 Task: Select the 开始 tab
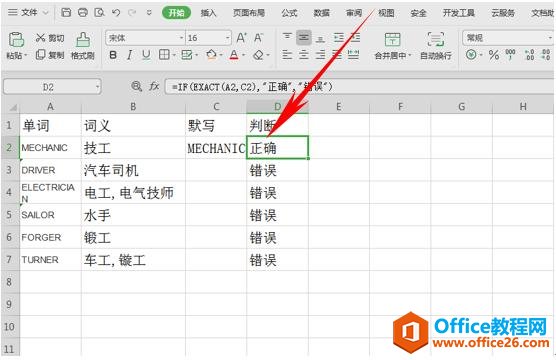(x=176, y=13)
